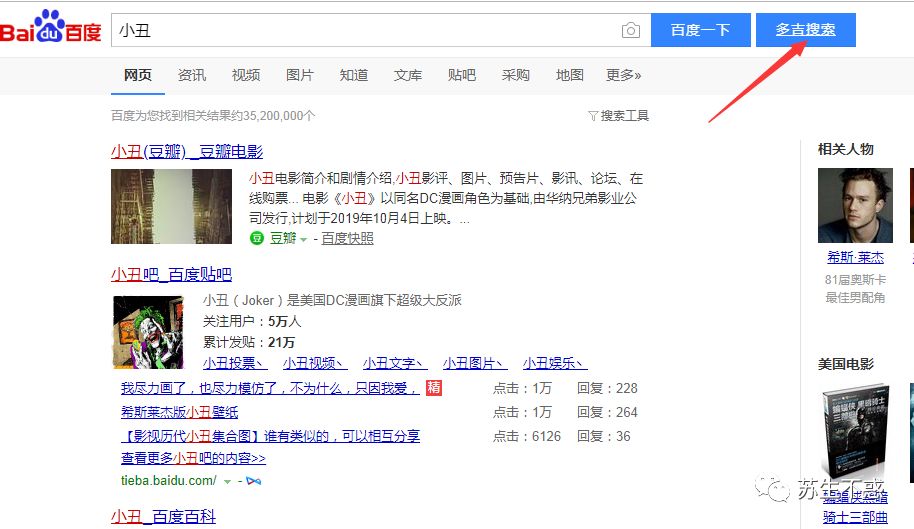
Task: Switch to the 地图 tab
Action: click(x=570, y=75)
